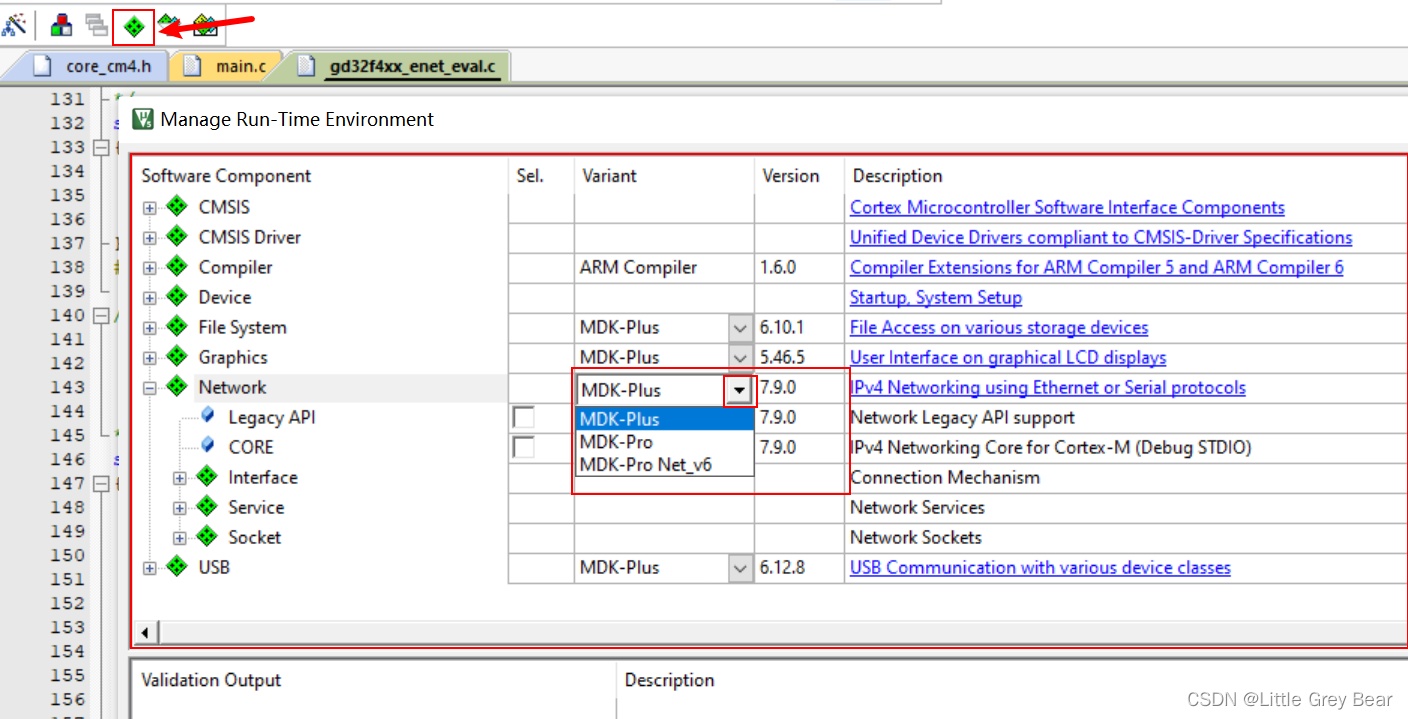The image size is (1408, 719).
Task: Open Compiler Extensions for ARM Compiler link
Action: point(1097,267)
